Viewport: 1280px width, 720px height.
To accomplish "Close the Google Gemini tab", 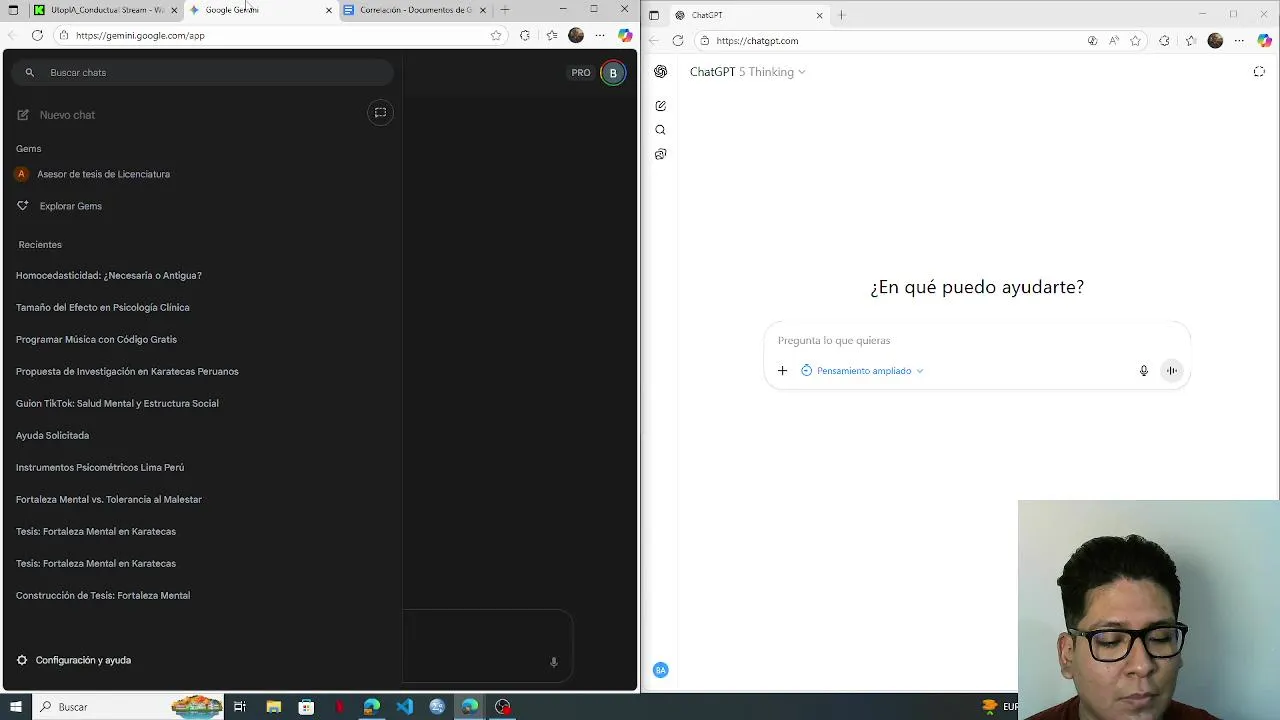I will pos(329,10).
